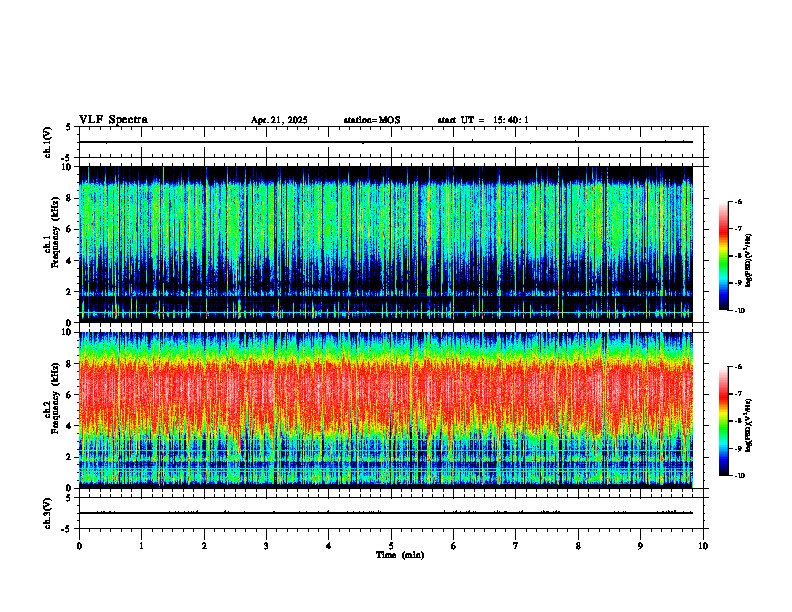Click inside the ch.1 spectrogram plot
The width and height of the screenshot is (792, 612).
click(386, 244)
